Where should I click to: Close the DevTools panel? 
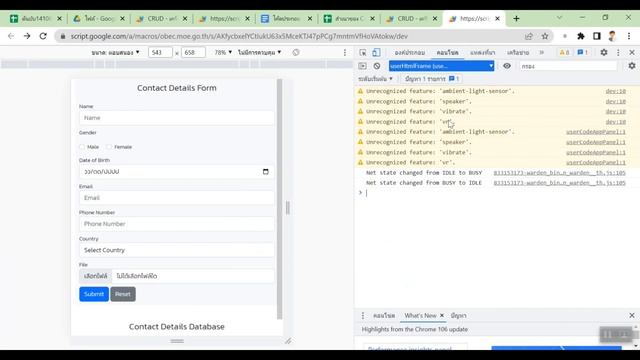tap(631, 53)
